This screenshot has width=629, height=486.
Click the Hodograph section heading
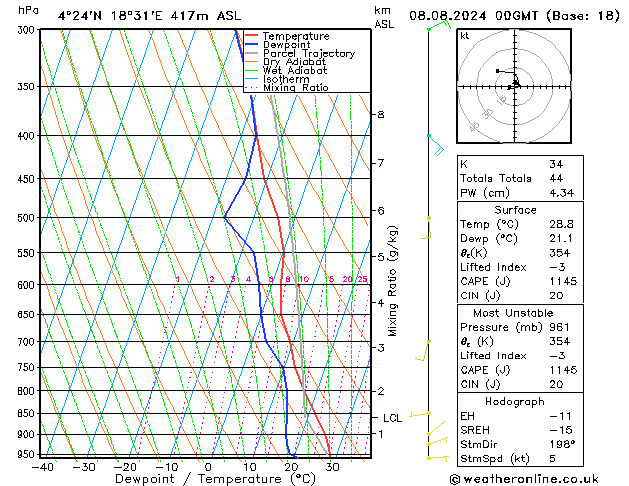515,402
